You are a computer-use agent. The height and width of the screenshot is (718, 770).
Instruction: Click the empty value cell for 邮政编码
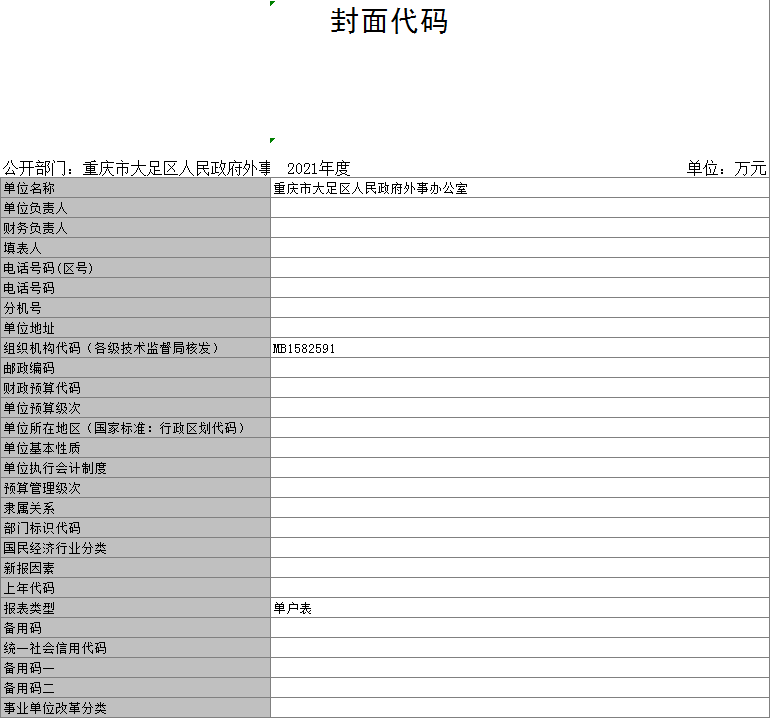click(x=520, y=368)
